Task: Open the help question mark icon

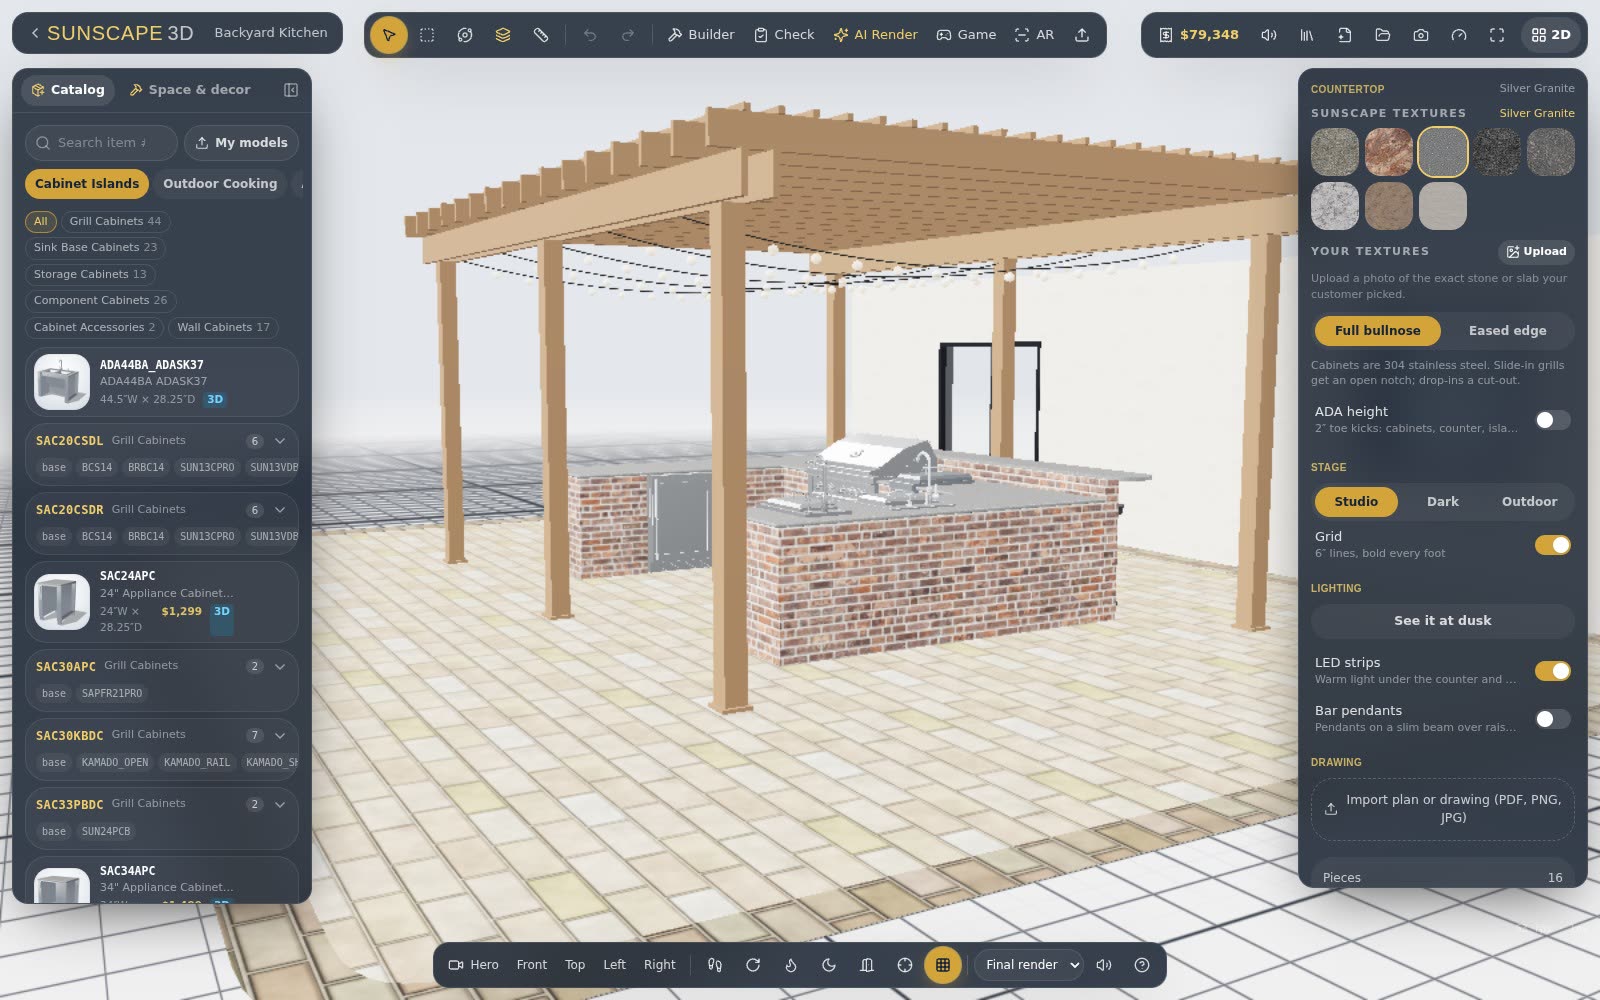Action: tap(1142, 965)
